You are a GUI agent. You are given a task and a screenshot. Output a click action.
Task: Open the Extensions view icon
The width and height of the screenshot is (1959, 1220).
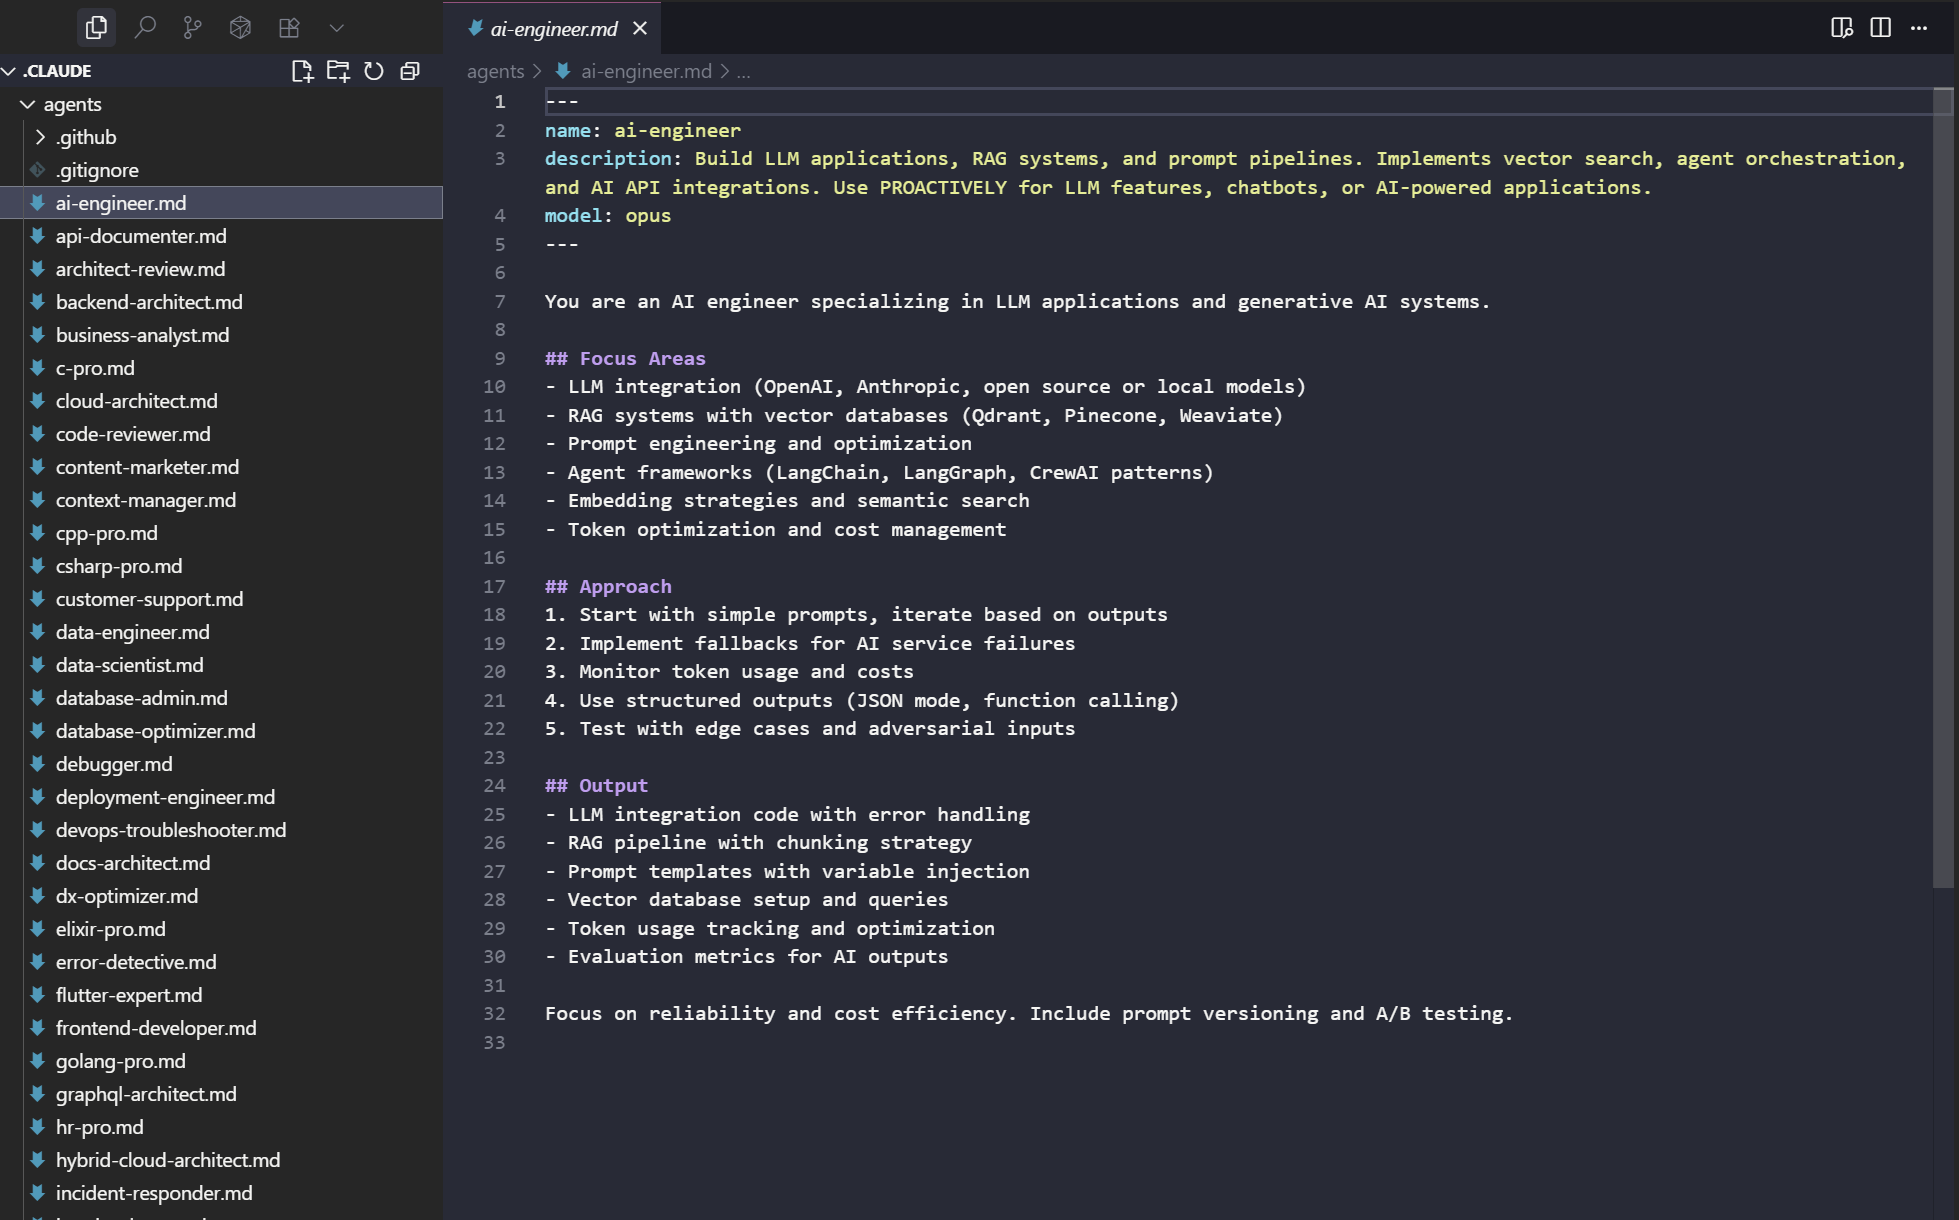289,28
